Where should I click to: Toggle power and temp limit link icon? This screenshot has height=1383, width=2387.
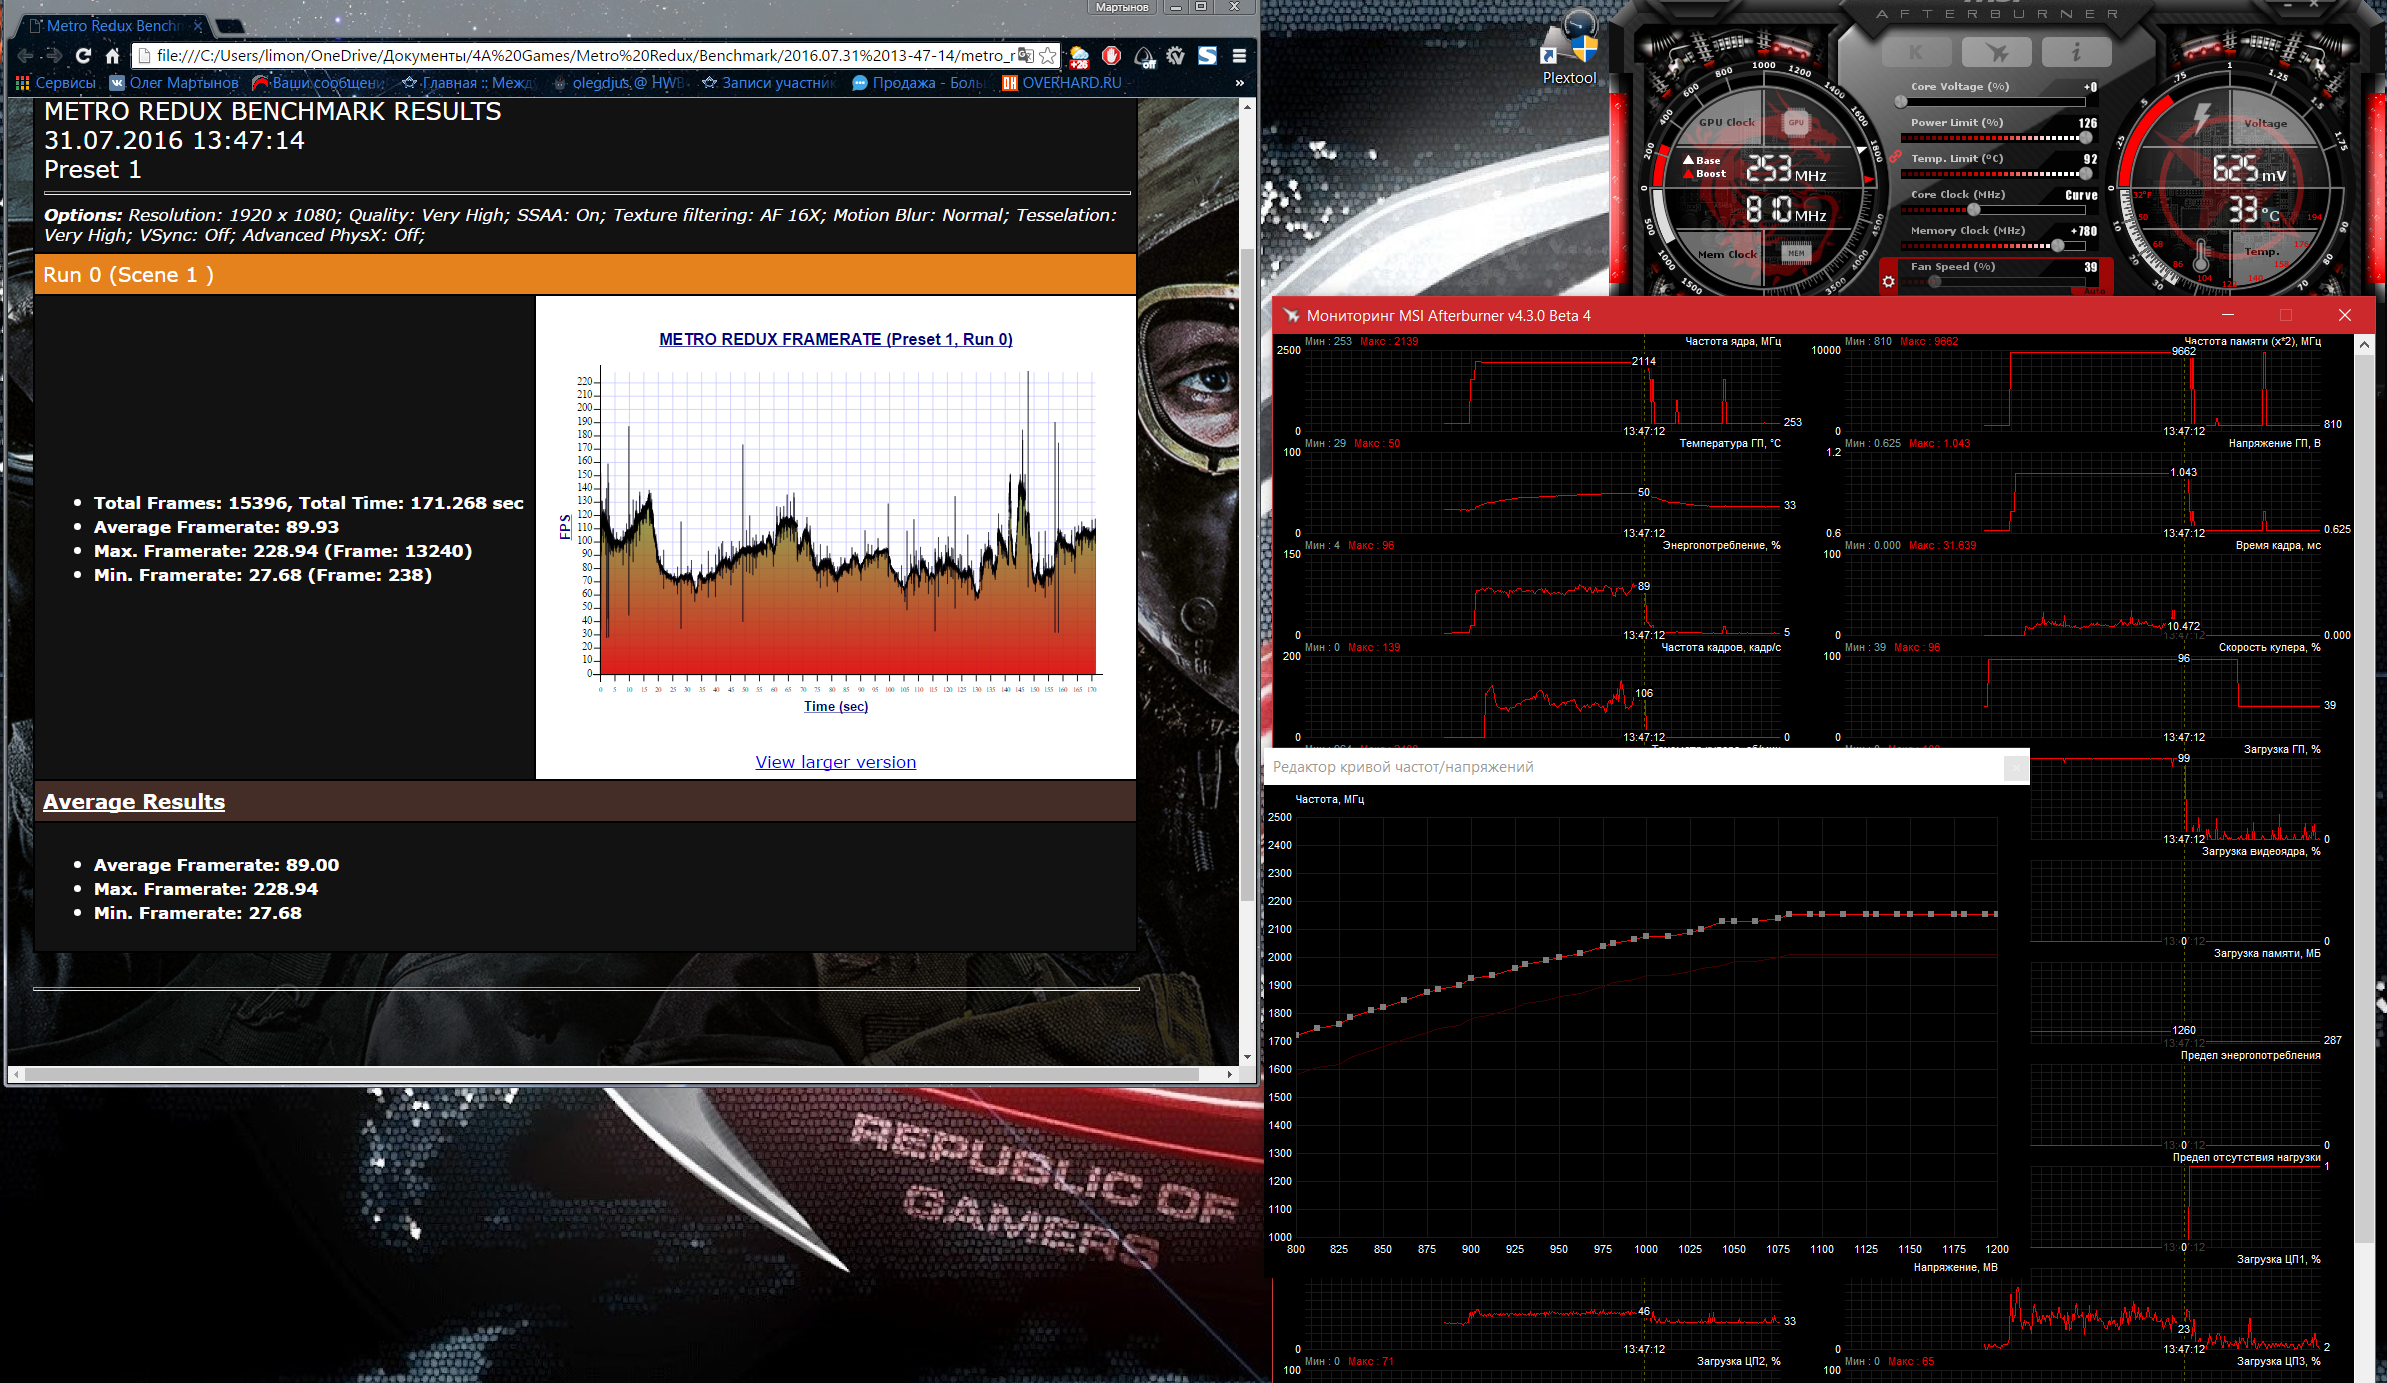(1895, 157)
